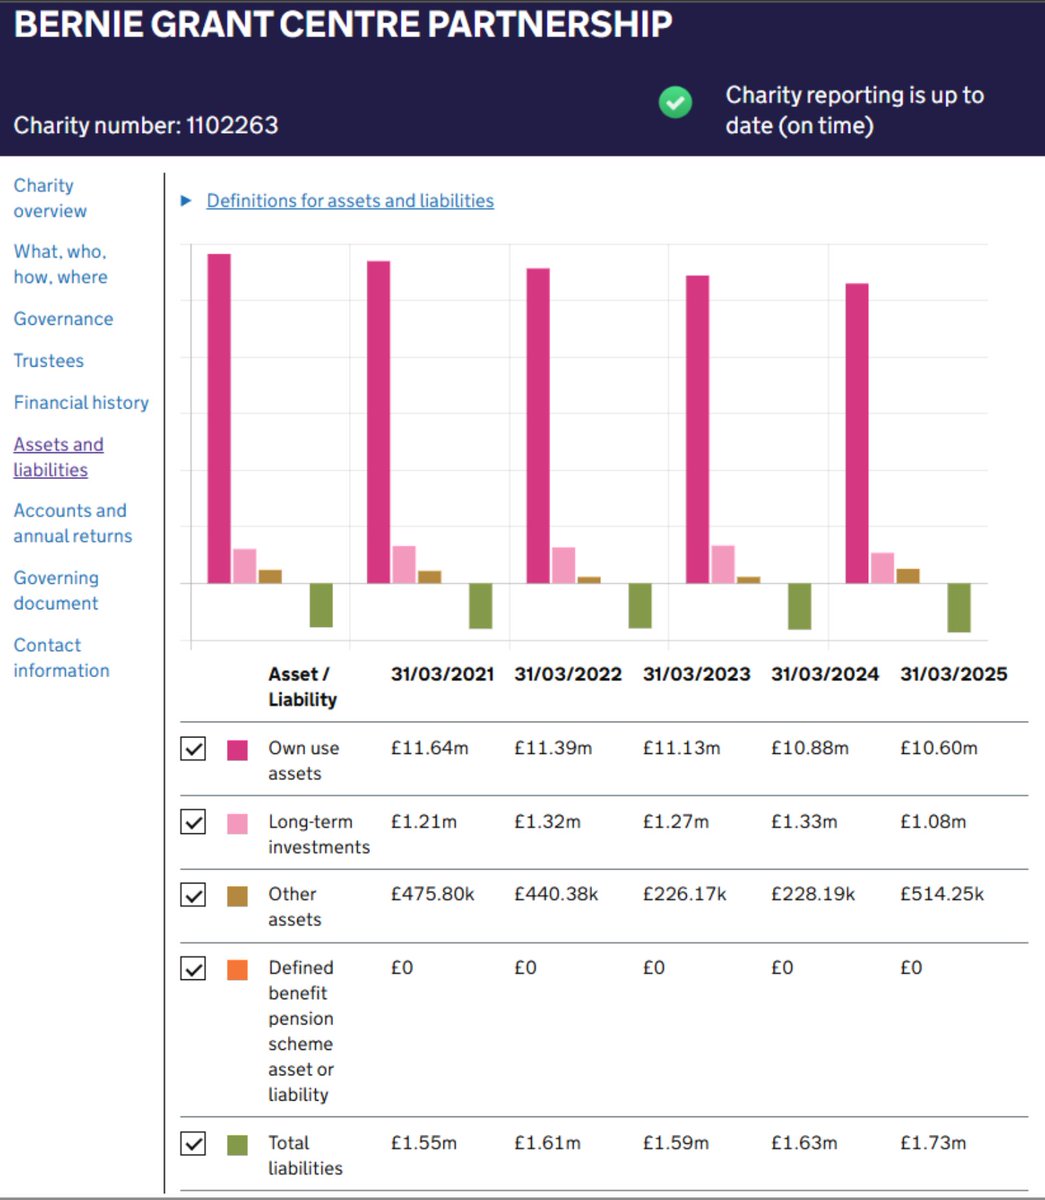Image resolution: width=1045 pixels, height=1200 pixels.
Task: Open Contact information page
Action: pyautogui.click(x=61, y=658)
